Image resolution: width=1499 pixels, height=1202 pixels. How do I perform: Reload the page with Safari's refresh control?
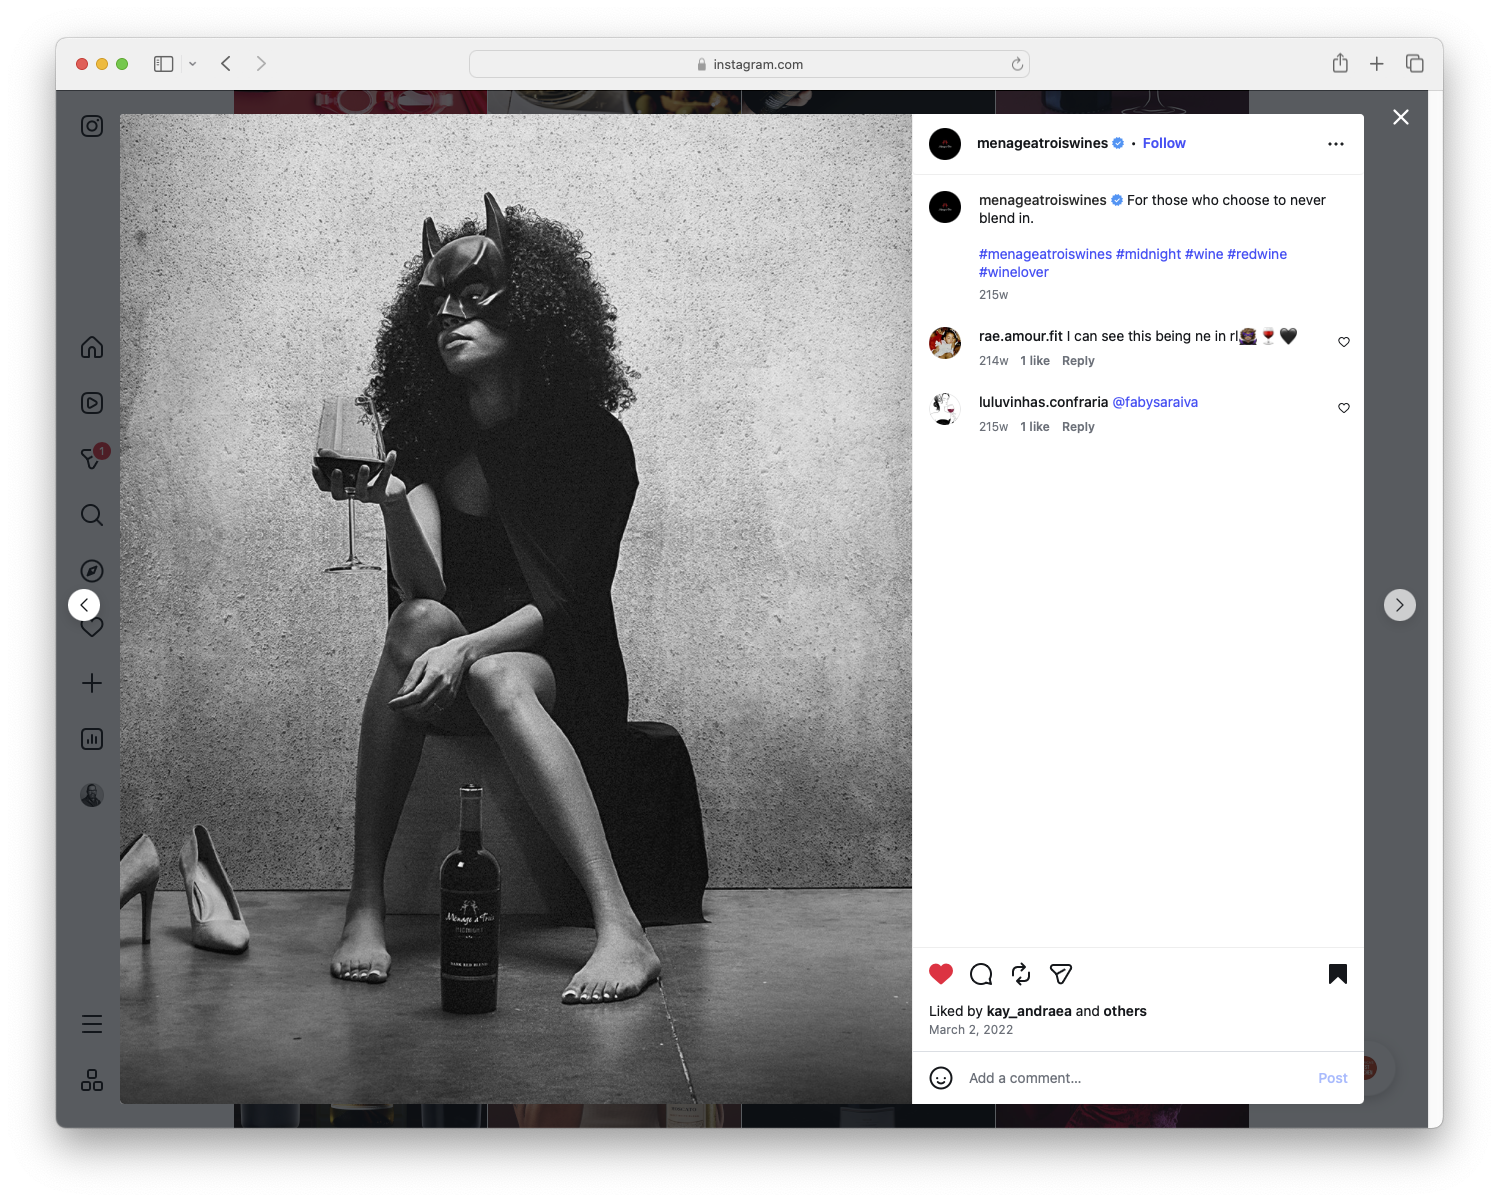1016,63
